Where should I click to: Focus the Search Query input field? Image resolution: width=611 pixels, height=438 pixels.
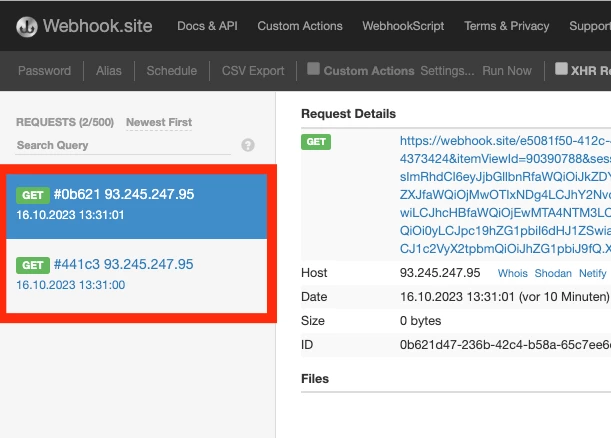[123, 145]
